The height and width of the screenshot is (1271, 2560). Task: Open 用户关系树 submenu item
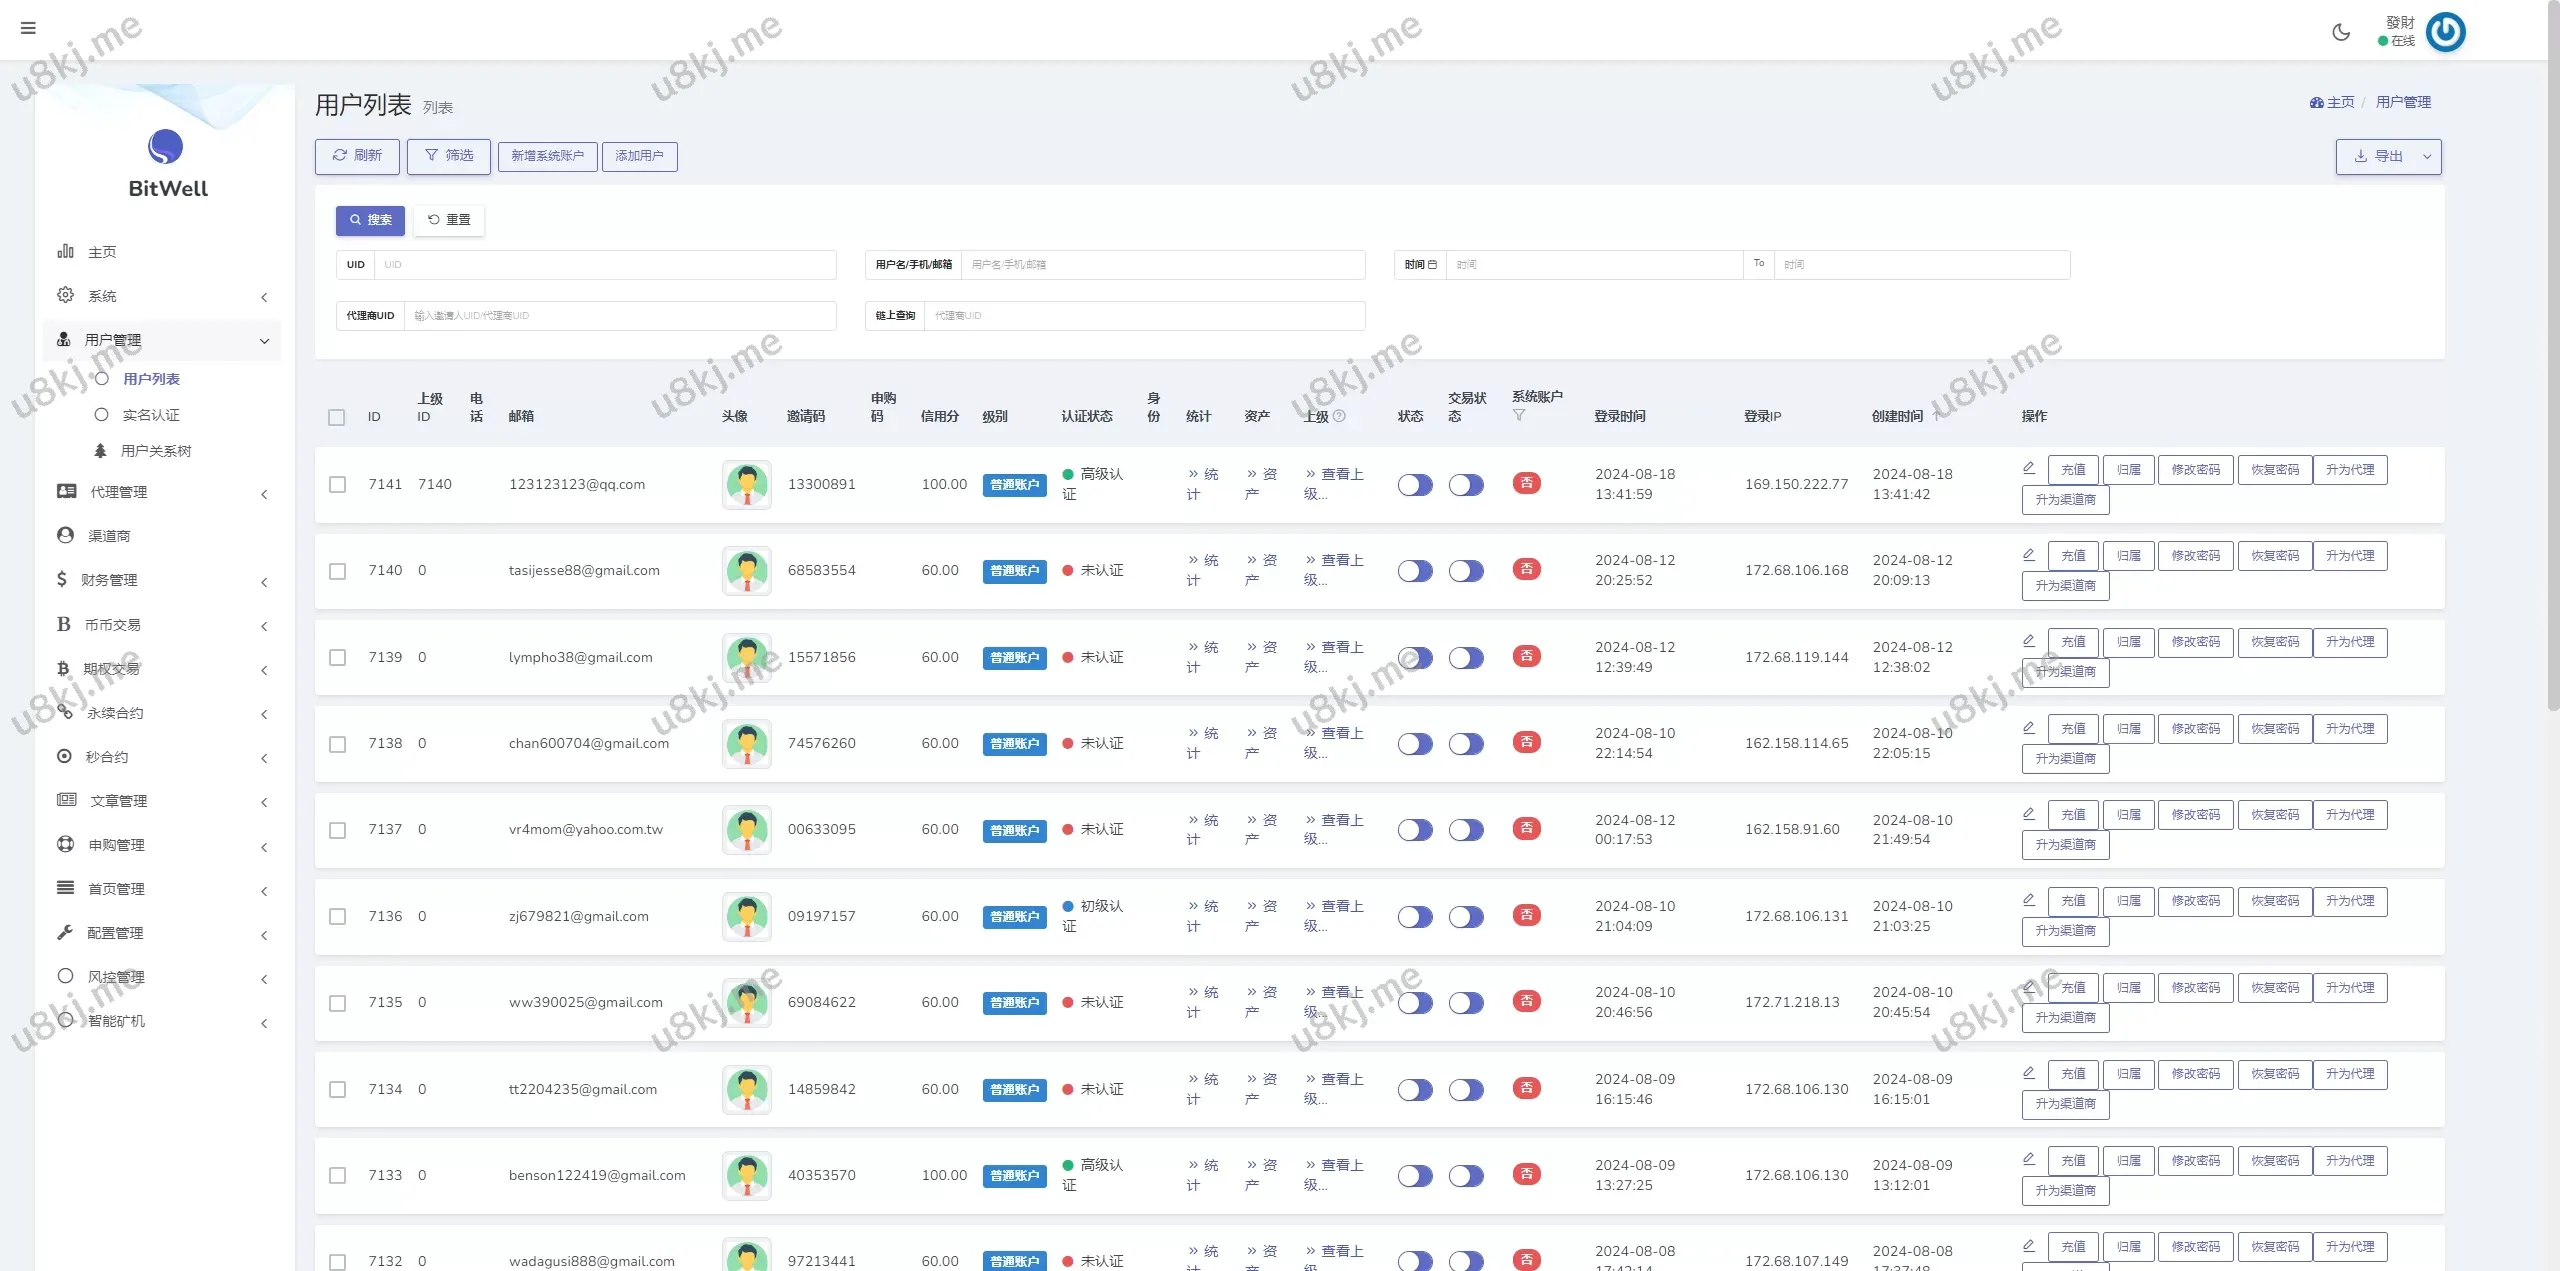coord(155,451)
